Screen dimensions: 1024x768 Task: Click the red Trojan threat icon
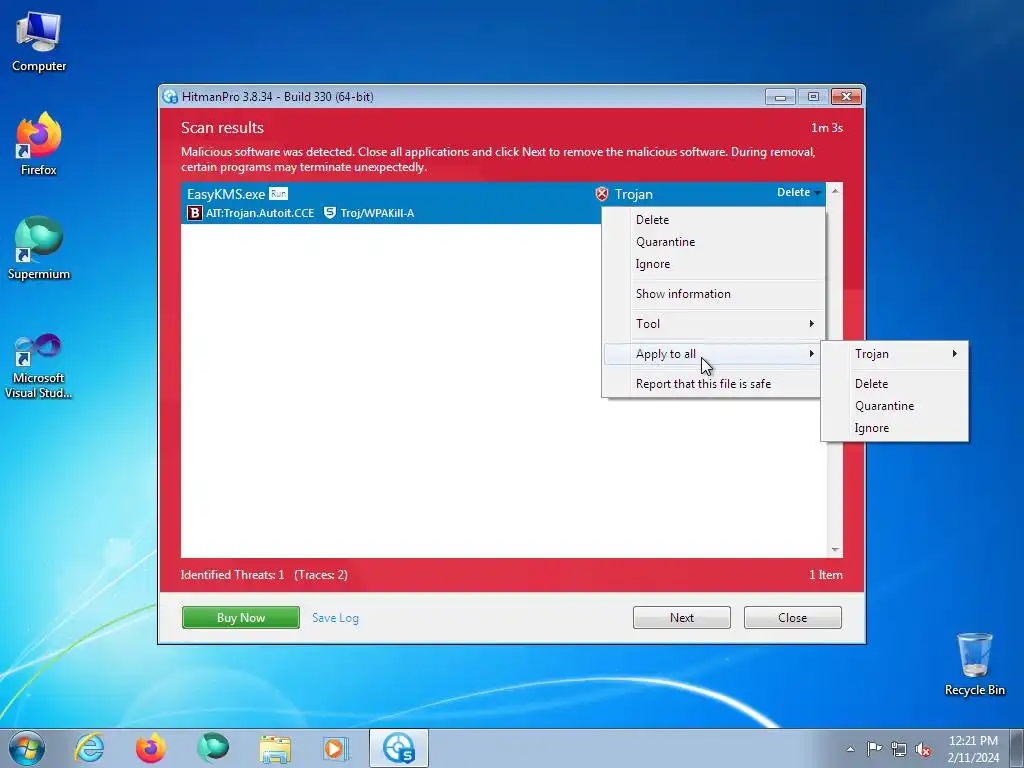pos(601,194)
